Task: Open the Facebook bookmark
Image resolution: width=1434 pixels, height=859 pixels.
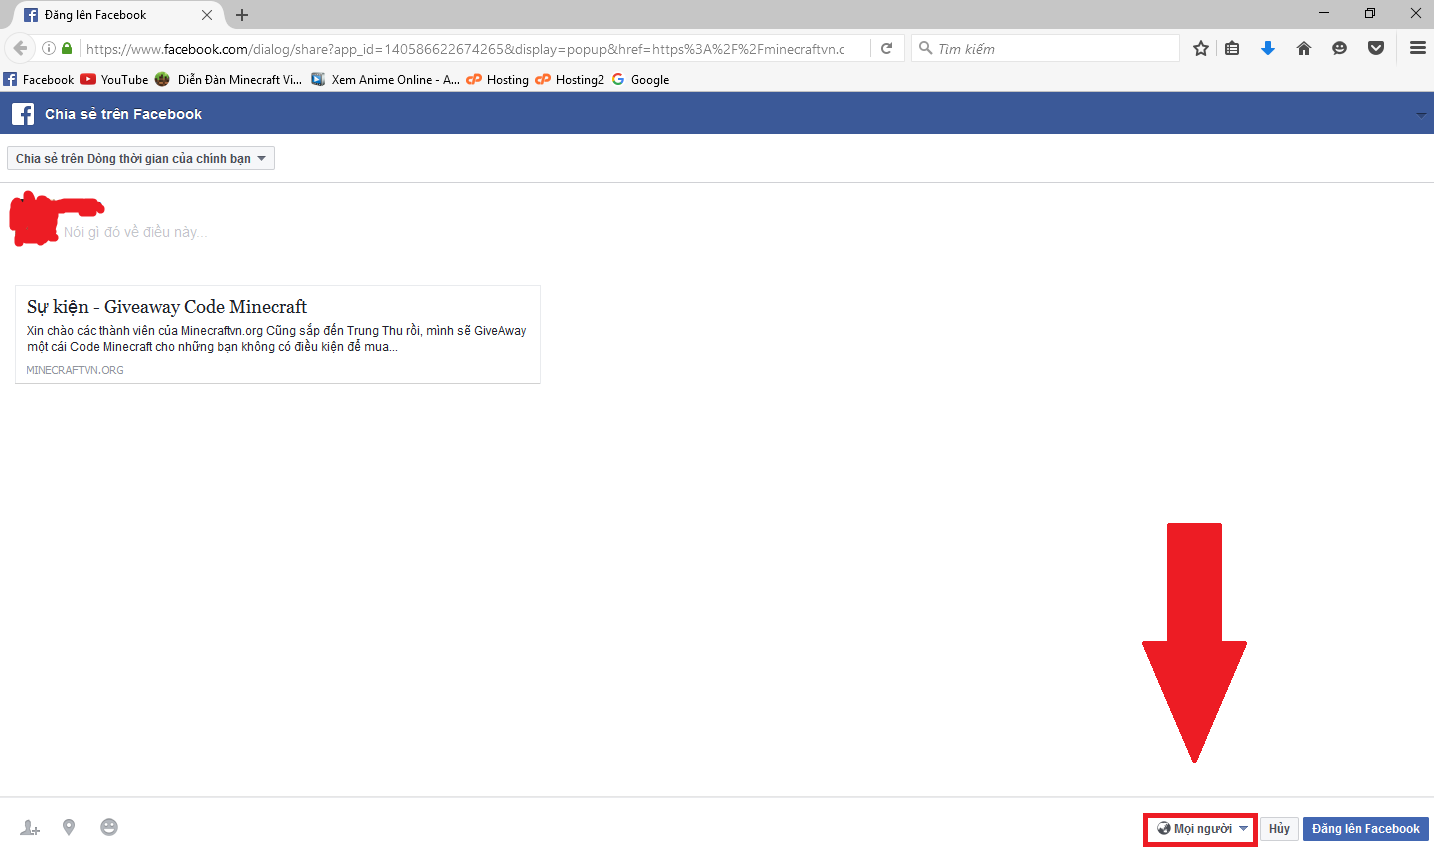Action: tap(39, 80)
